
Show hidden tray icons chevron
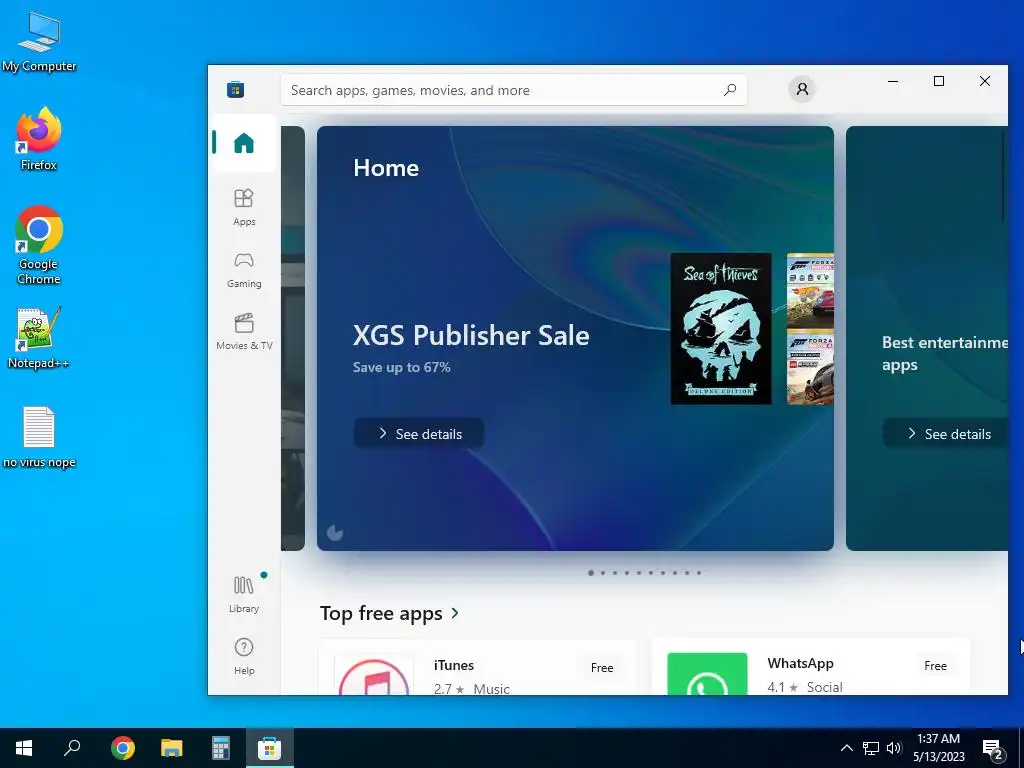point(846,748)
